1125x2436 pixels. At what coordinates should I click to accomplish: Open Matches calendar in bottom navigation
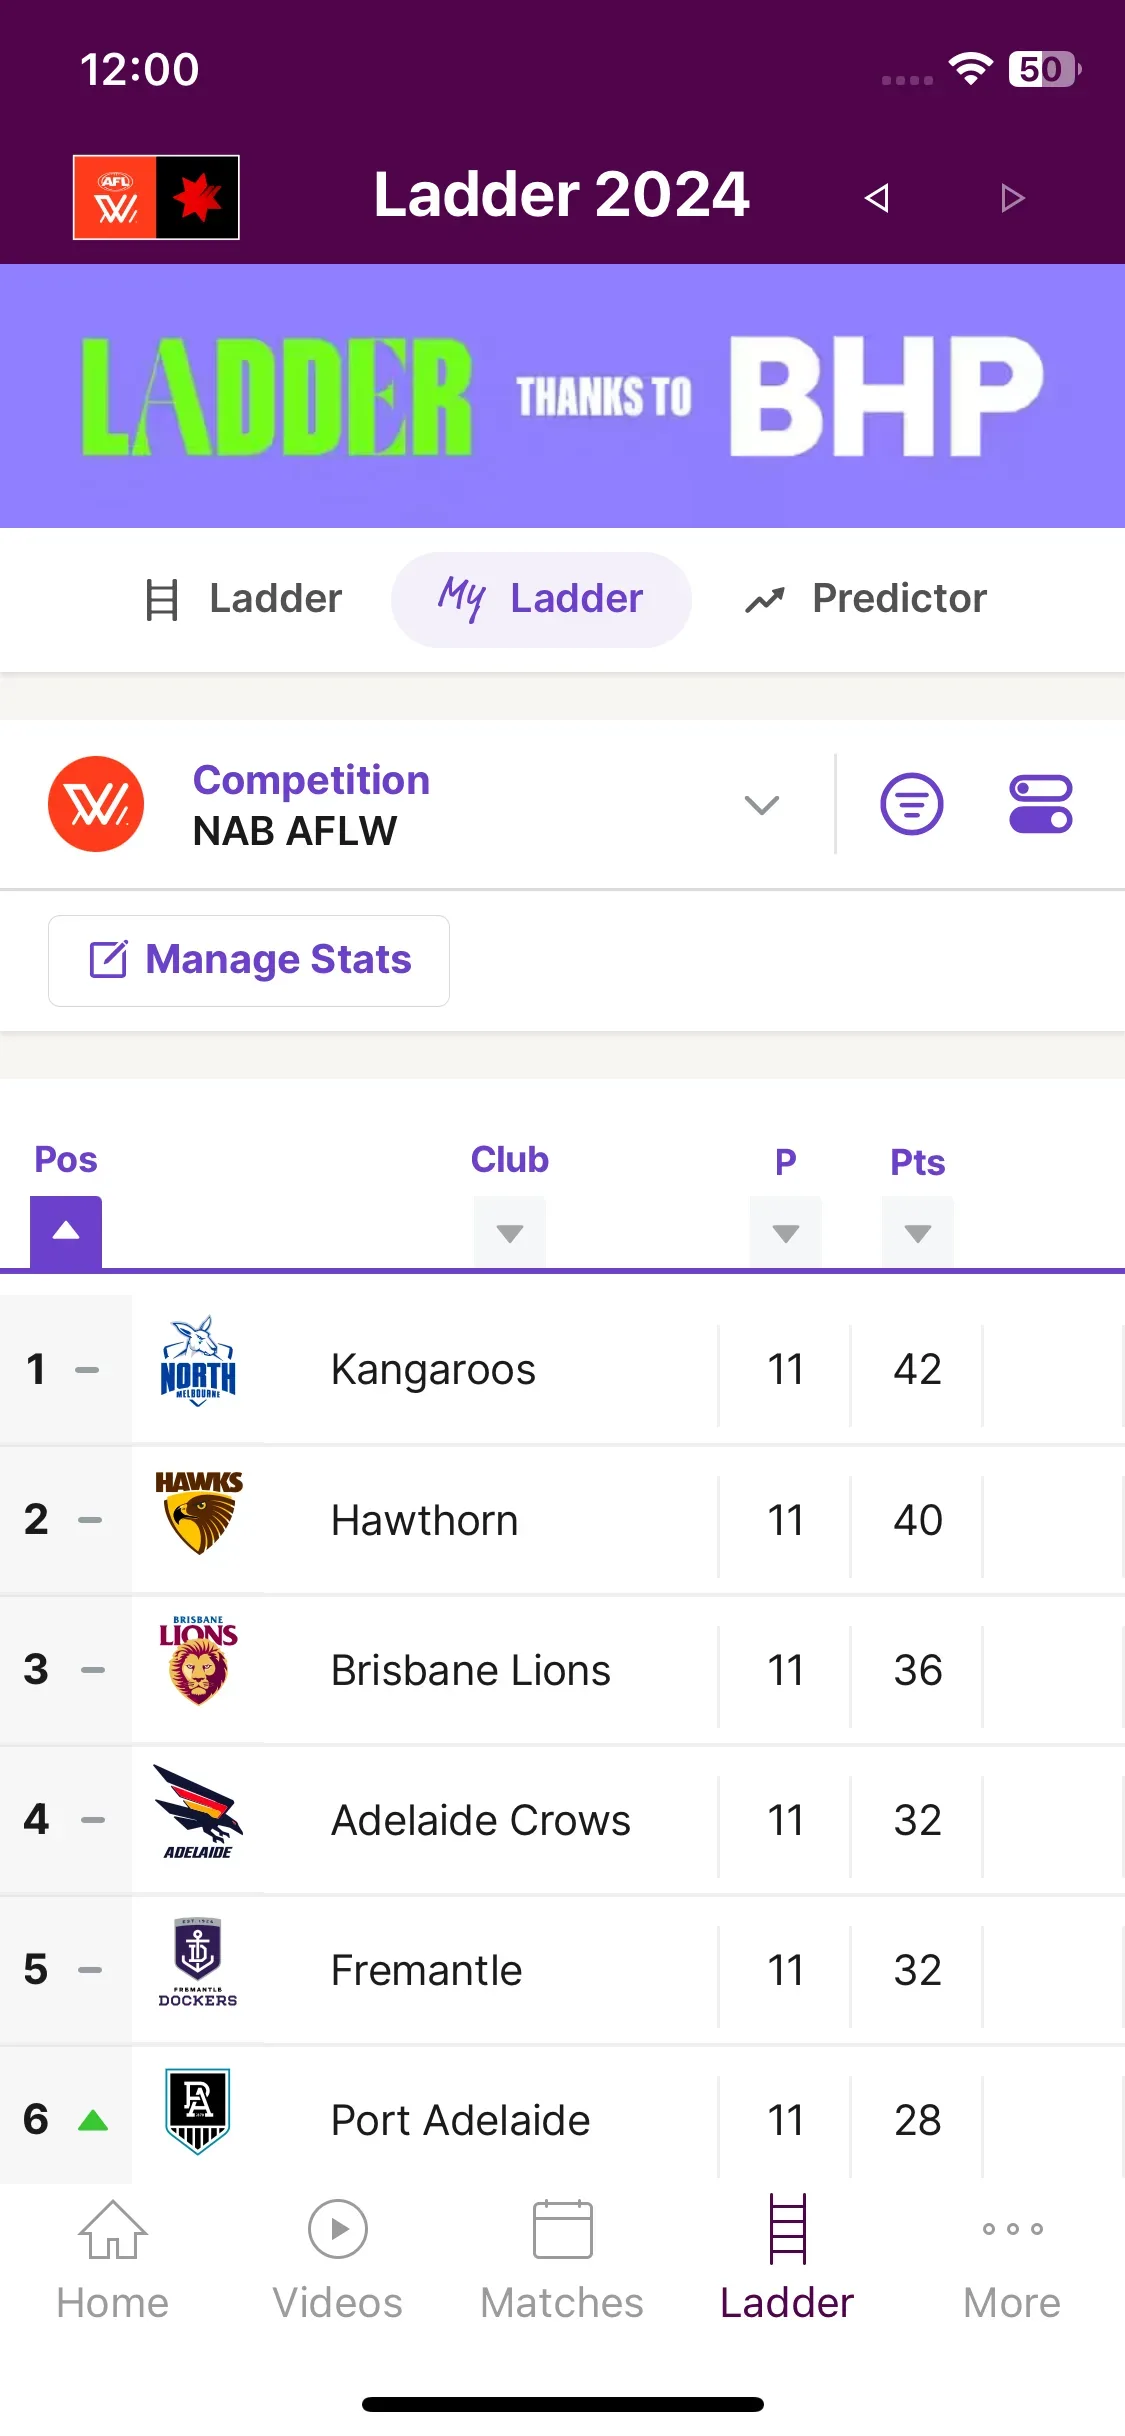point(562,2260)
